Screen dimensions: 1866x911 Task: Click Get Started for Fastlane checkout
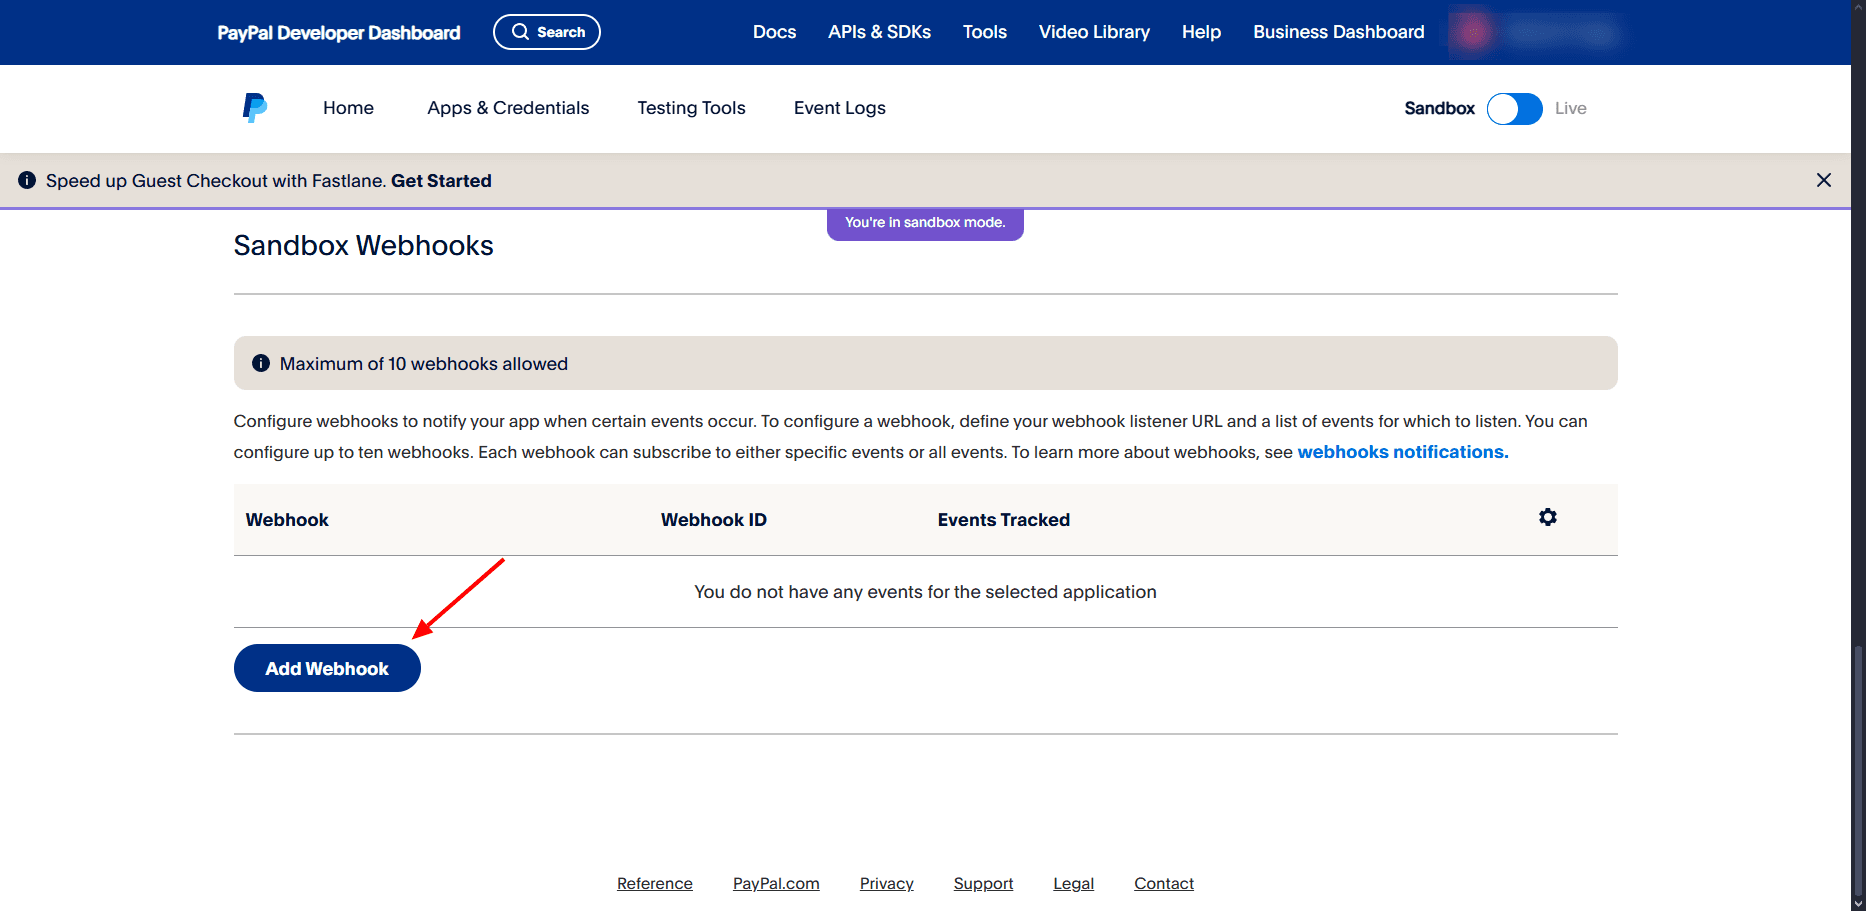[441, 180]
